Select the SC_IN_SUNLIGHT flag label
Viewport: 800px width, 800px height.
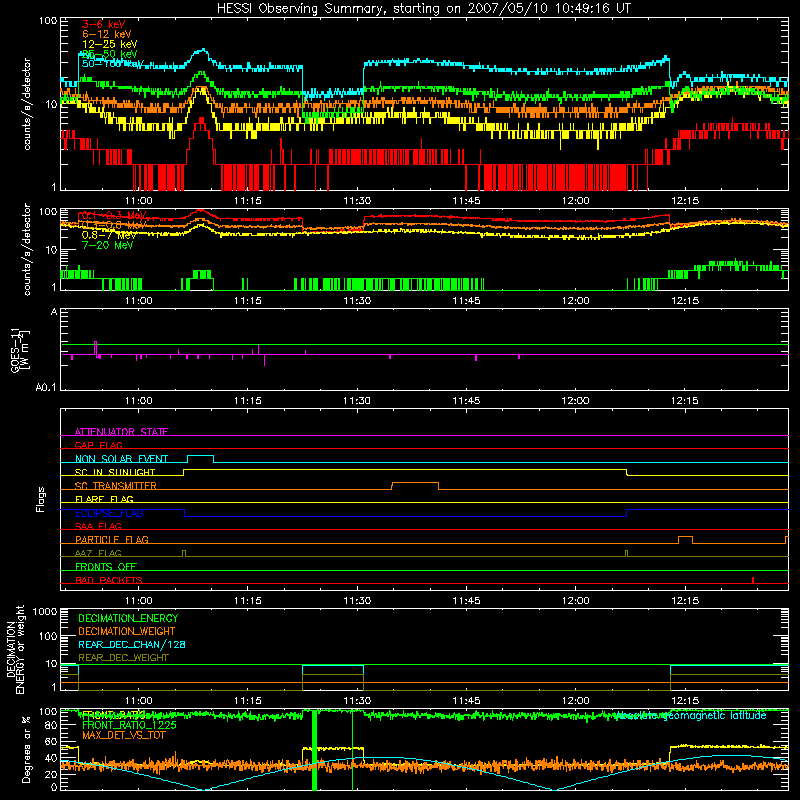coord(115,472)
